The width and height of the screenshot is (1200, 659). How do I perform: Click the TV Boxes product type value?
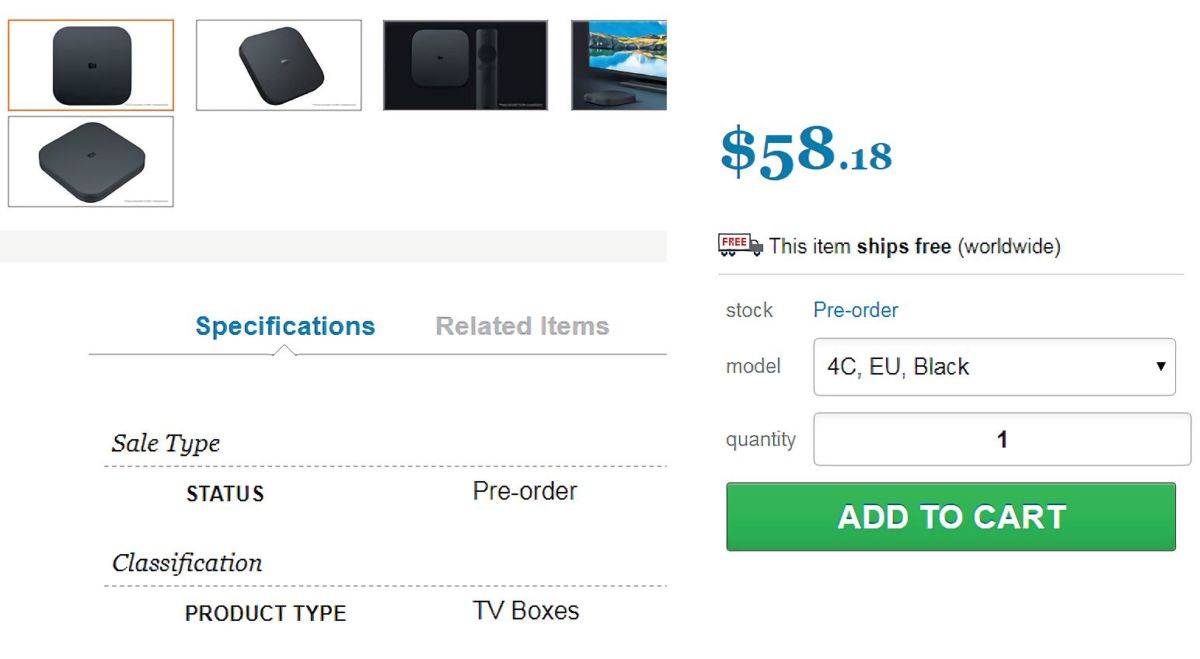tap(525, 611)
